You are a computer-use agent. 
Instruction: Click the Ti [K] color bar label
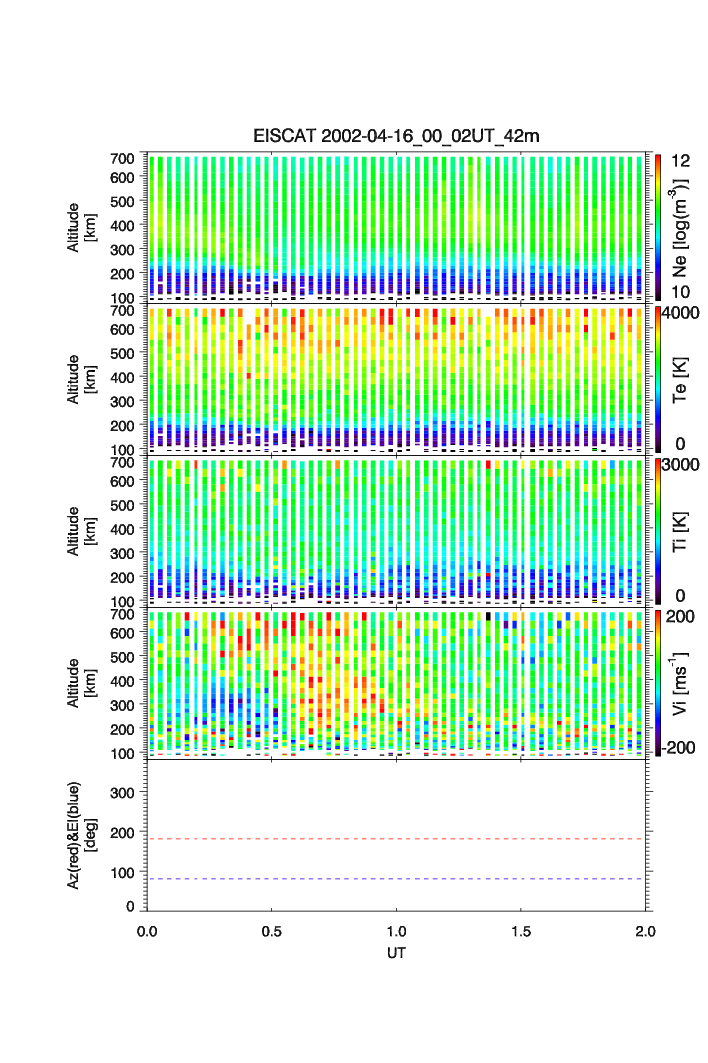[683, 531]
